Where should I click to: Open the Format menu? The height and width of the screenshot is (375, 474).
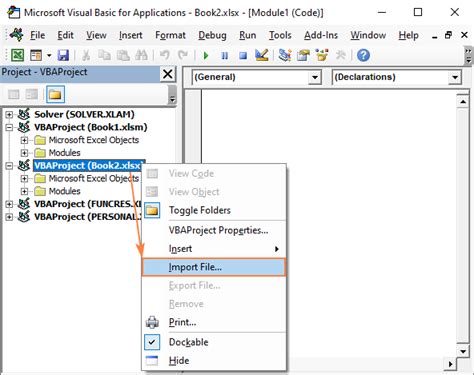170,35
